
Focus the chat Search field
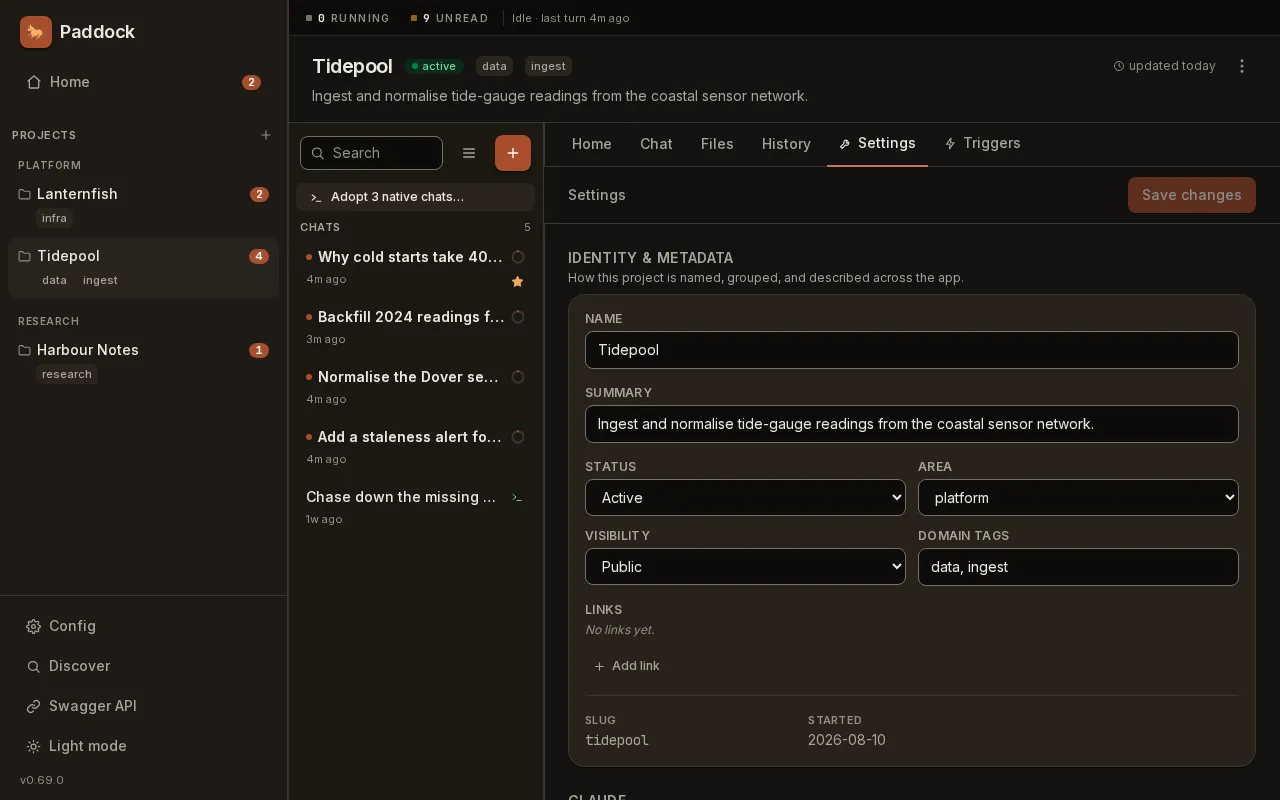[371, 153]
